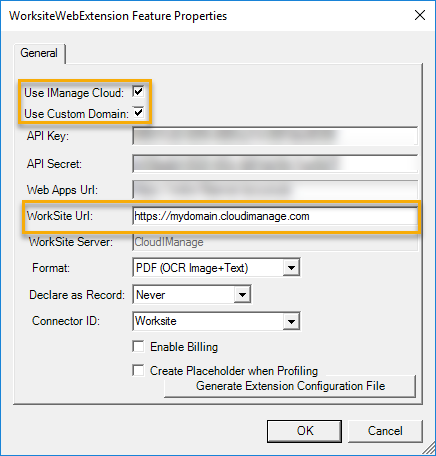
Task: Check Create Placeholder when Profiling
Action: [x=138, y=370]
